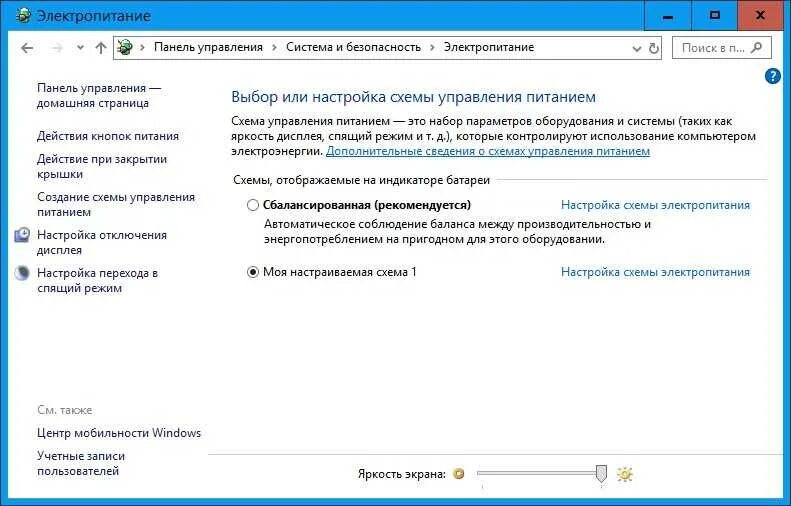Open 'Создание схемы управления питанием' link
The height and width of the screenshot is (506, 791).
coord(116,204)
